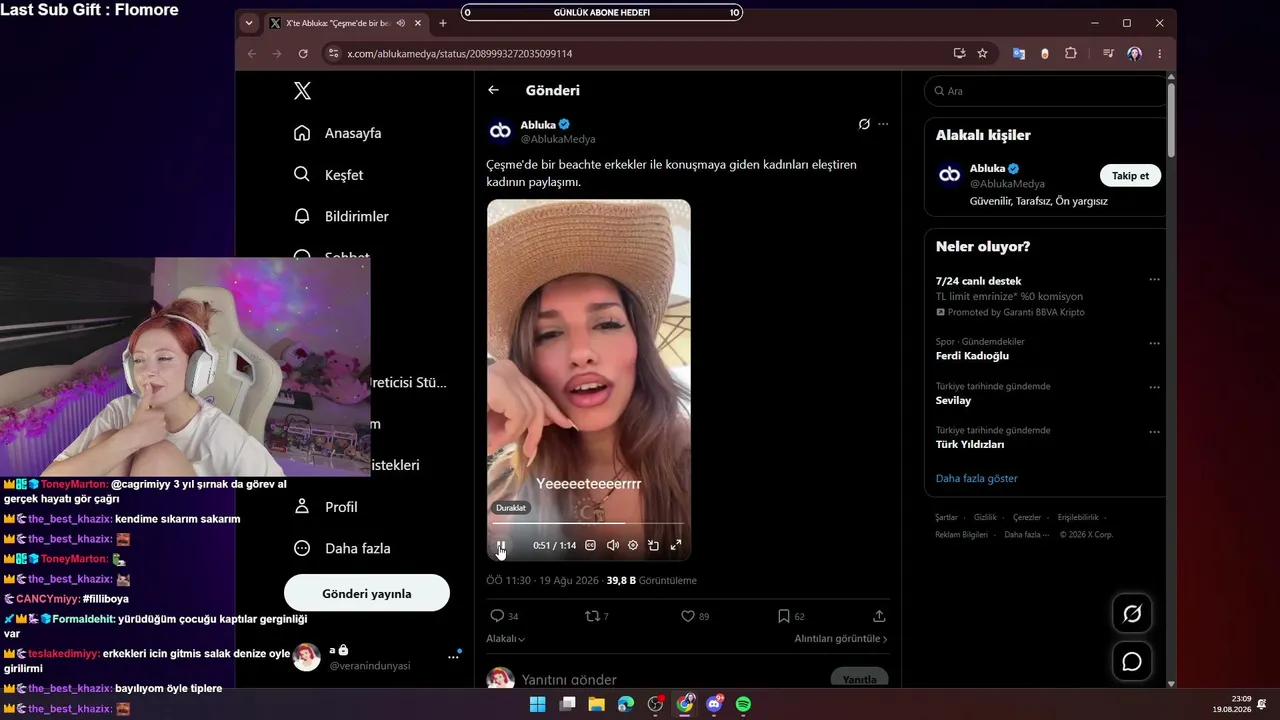The image size is (1280, 720).
Task: Open the share icon on the post
Action: pyautogui.click(x=879, y=616)
